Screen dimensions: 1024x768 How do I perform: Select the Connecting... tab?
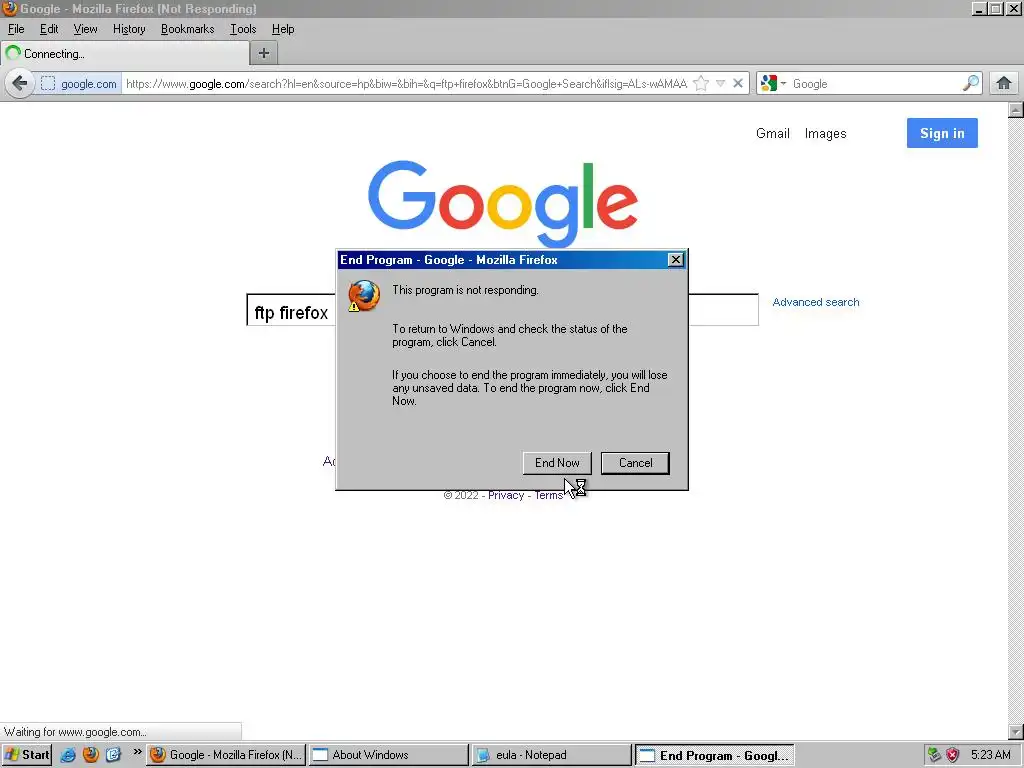tap(125, 54)
